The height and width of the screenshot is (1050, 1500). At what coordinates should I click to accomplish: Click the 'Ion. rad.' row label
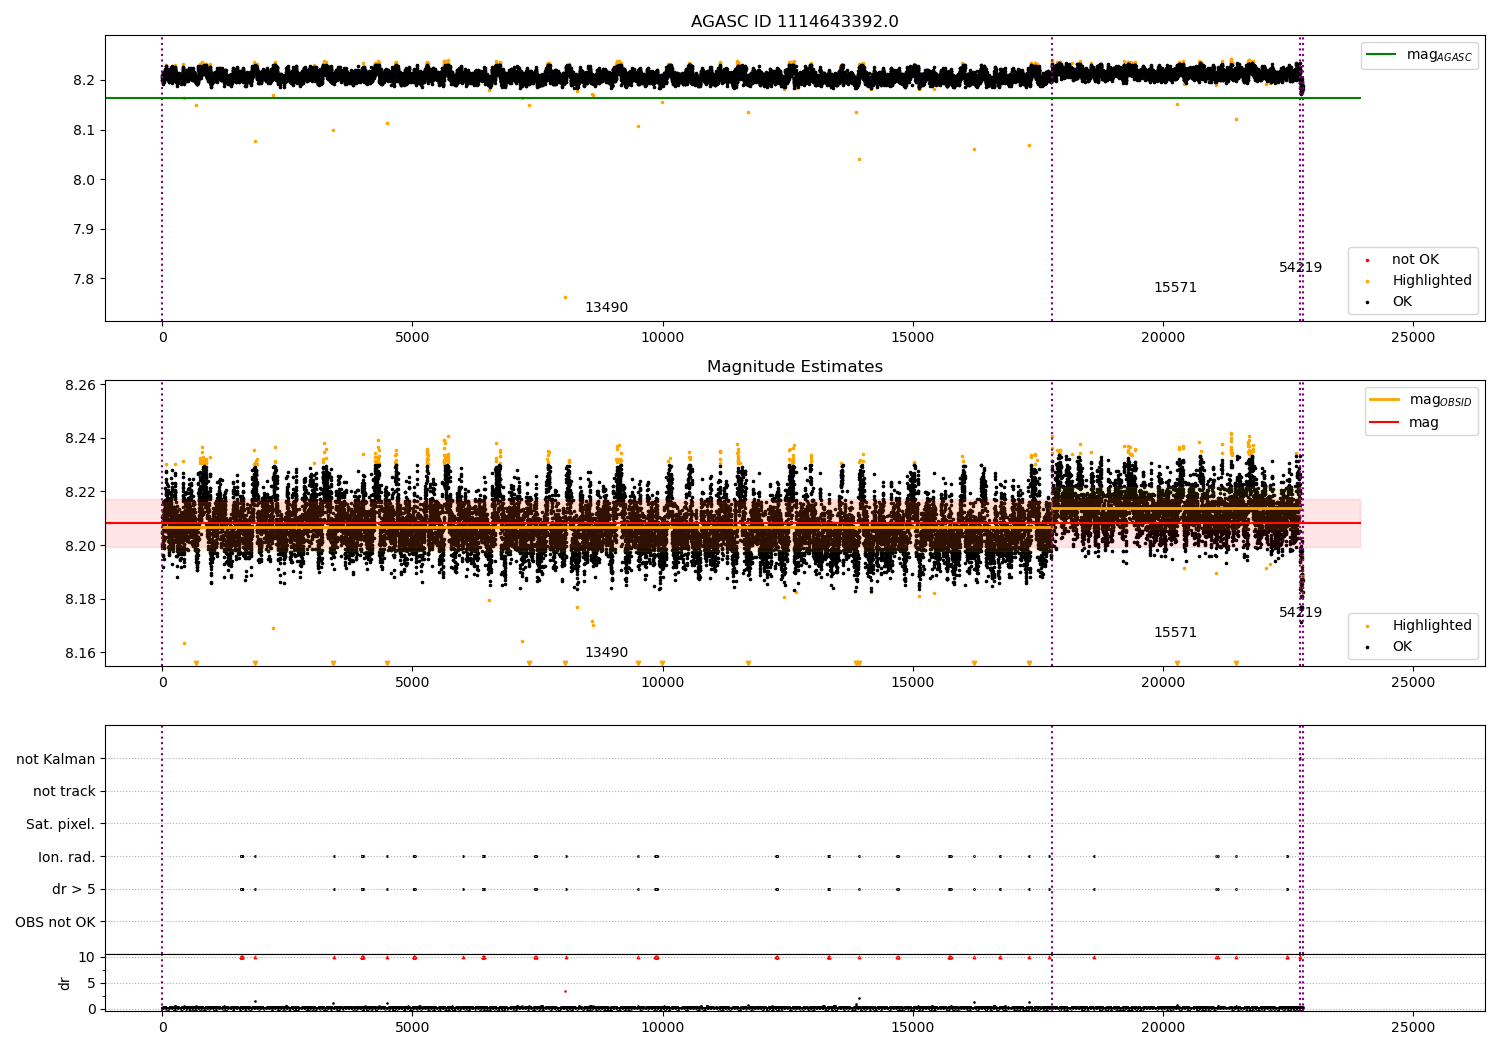67,858
